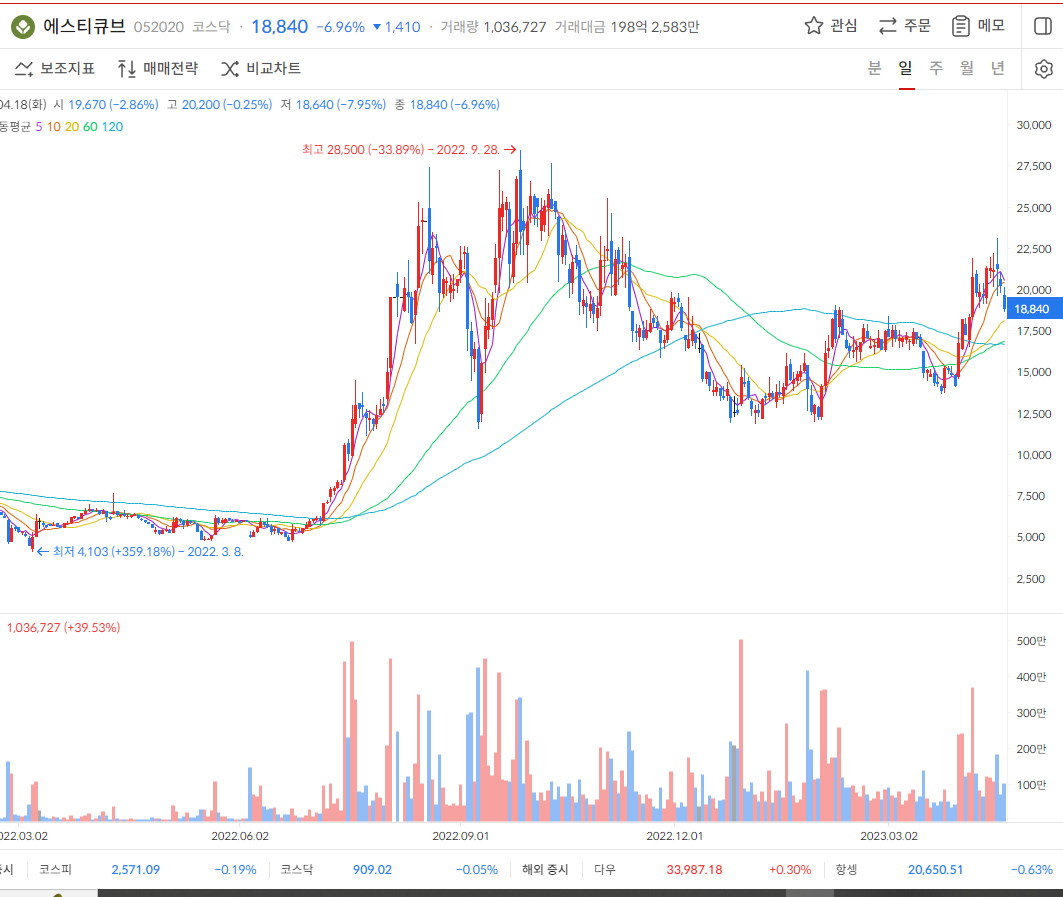Click the 60-day moving average label
Viewport: 1063px width, 897px height.
tap(90, 127)
